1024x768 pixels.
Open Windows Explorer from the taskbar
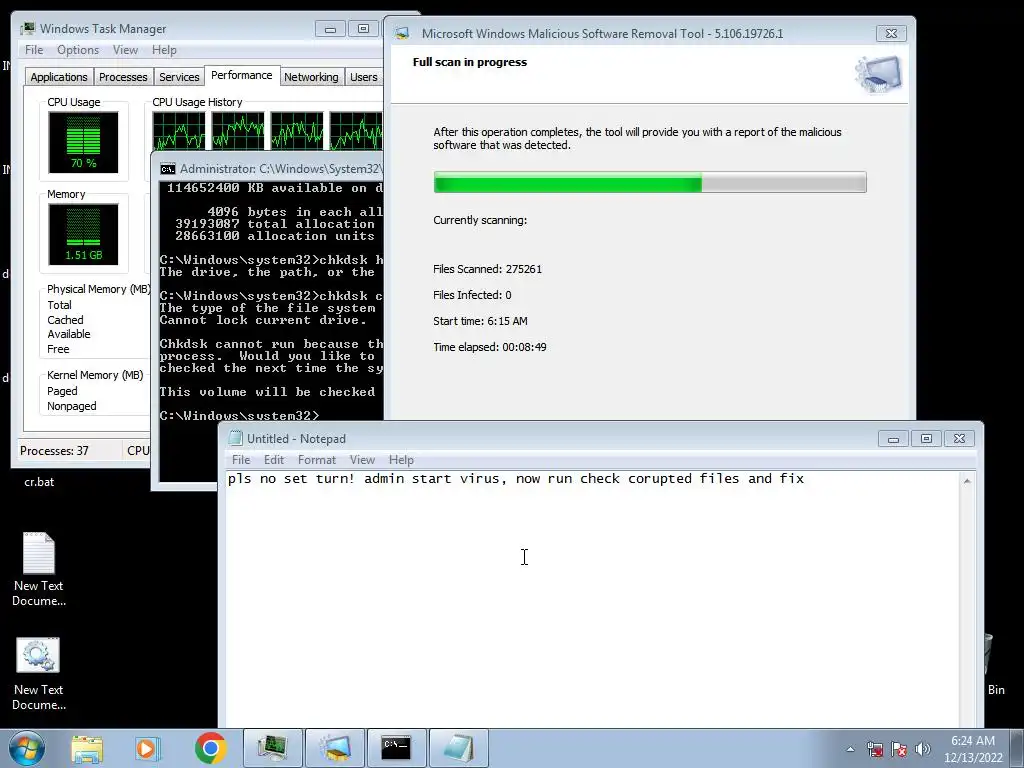point(87,748)
